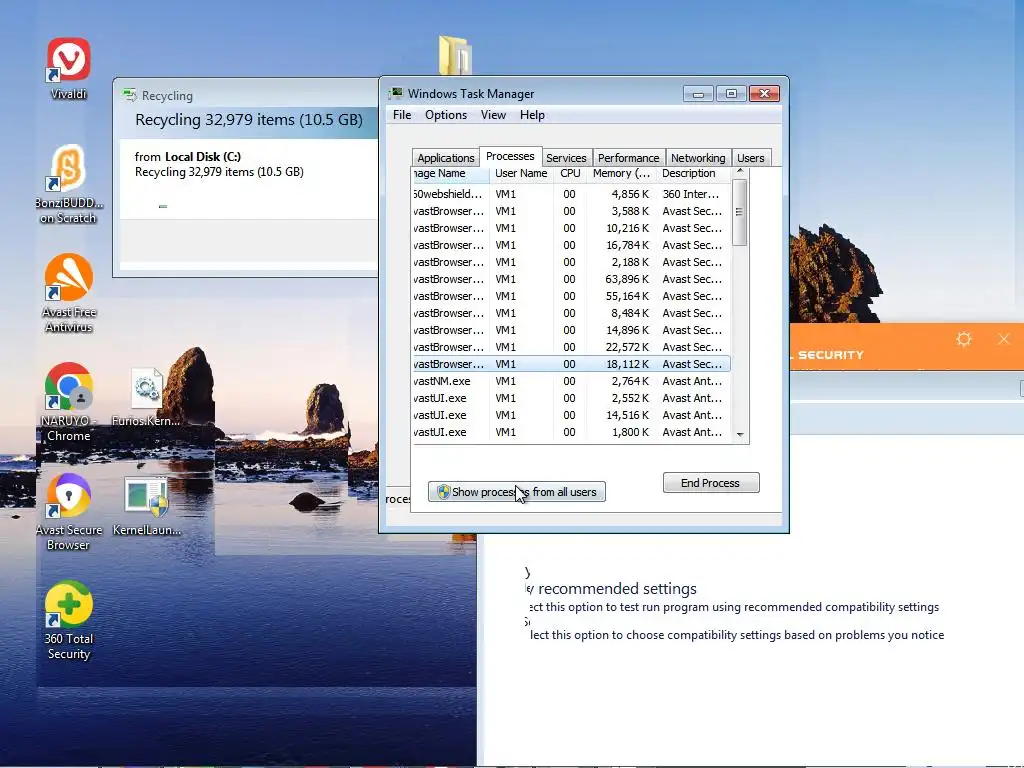Select the Furios.Kern desktop file icon
This screenshot has height=768, width=1024.
tap(146, 398)
